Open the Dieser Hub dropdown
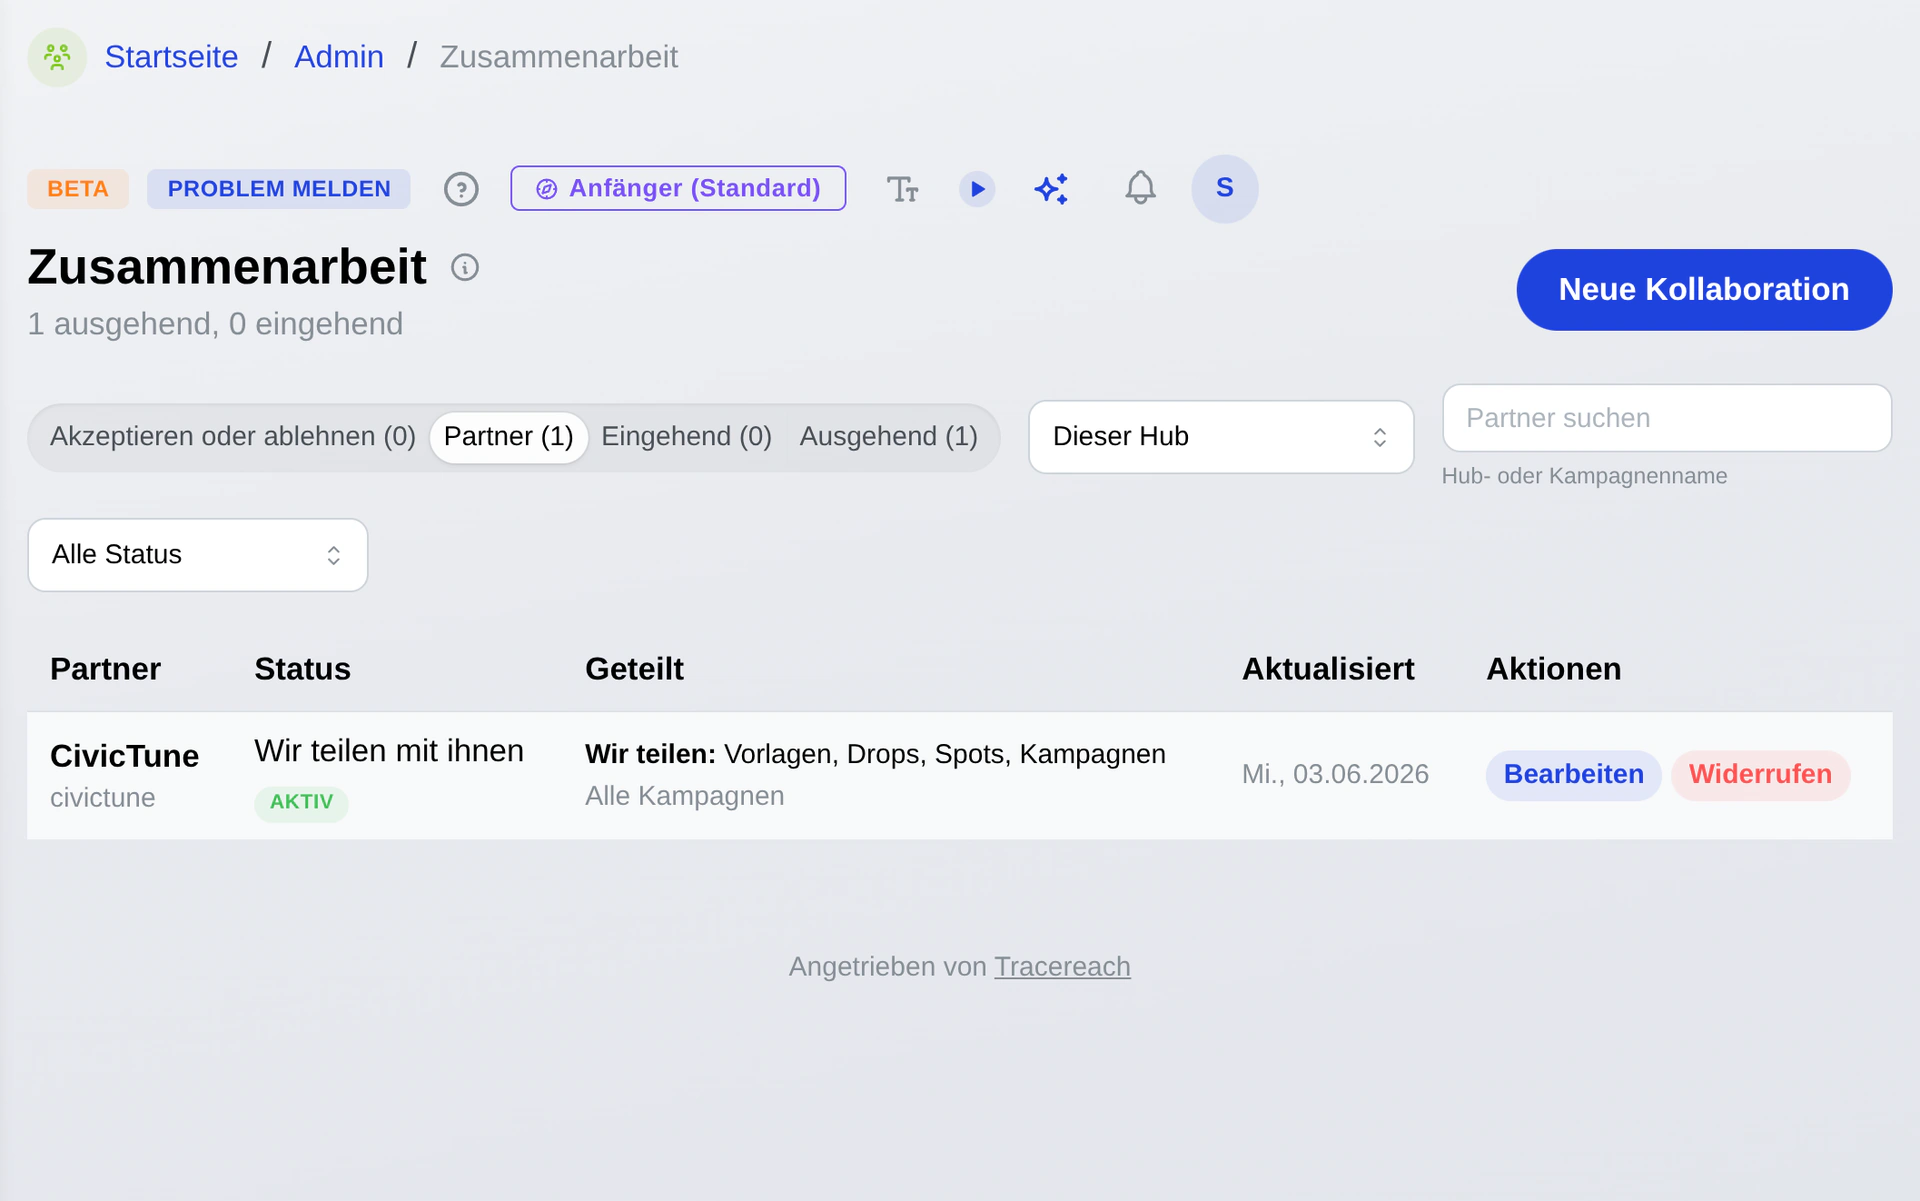 (1221, 437)
